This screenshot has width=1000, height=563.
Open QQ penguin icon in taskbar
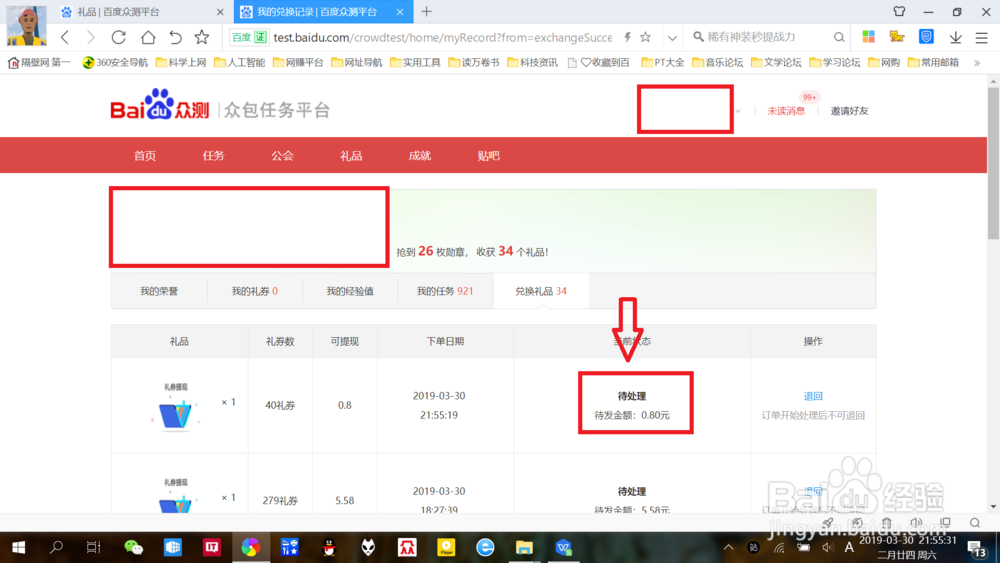coord(329,547)
